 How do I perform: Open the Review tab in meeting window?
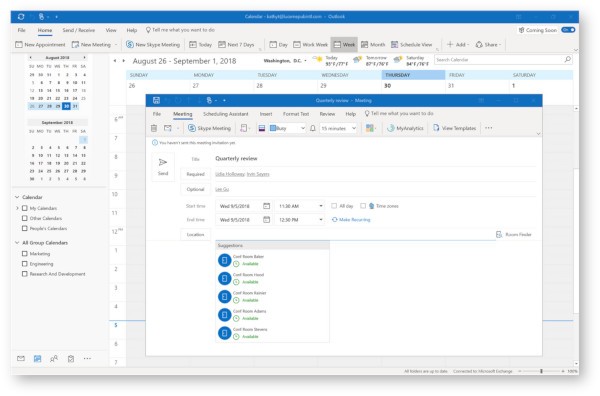point(327,114)
